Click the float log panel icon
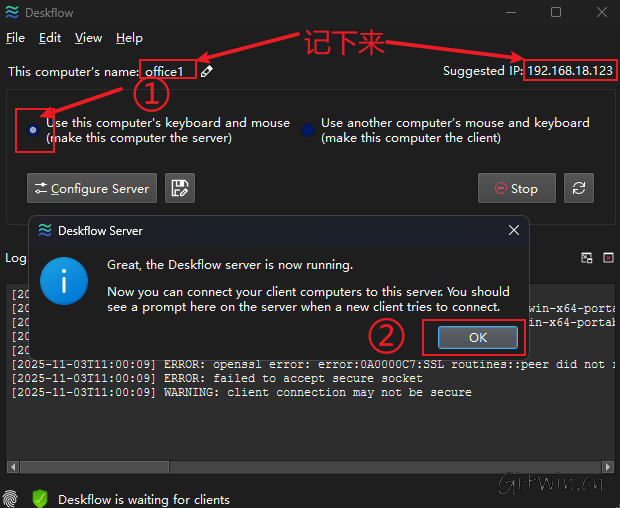Viewport: 620px width, 508px height. coord(587,258)
